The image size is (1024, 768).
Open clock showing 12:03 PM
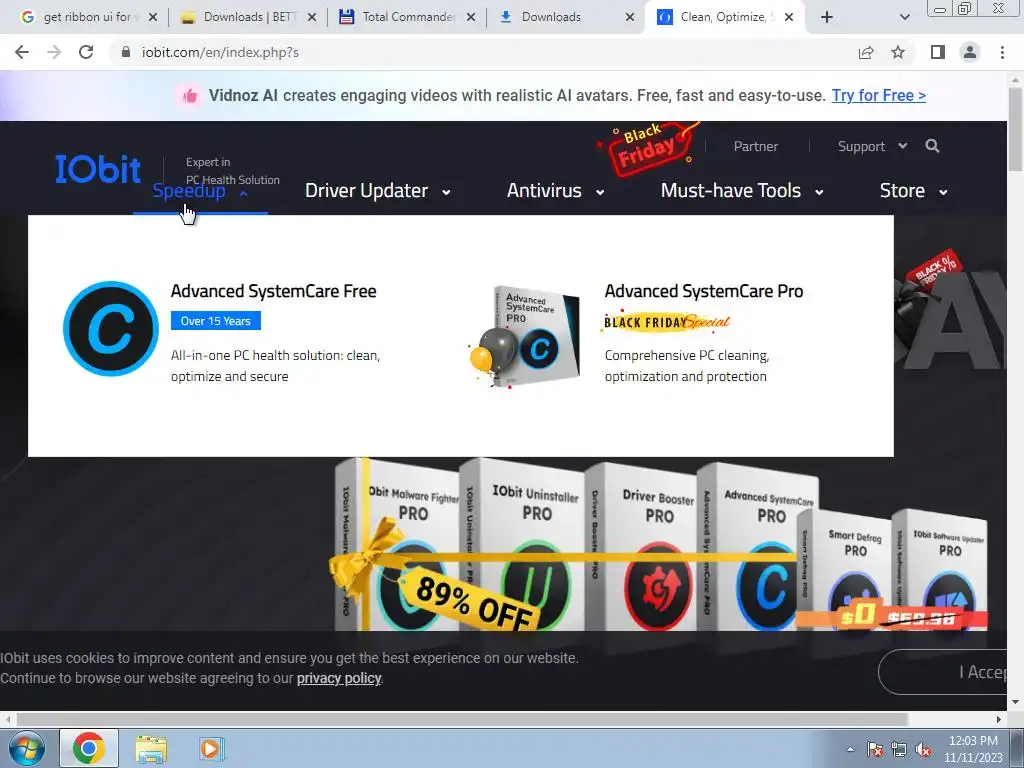[973, 749]
